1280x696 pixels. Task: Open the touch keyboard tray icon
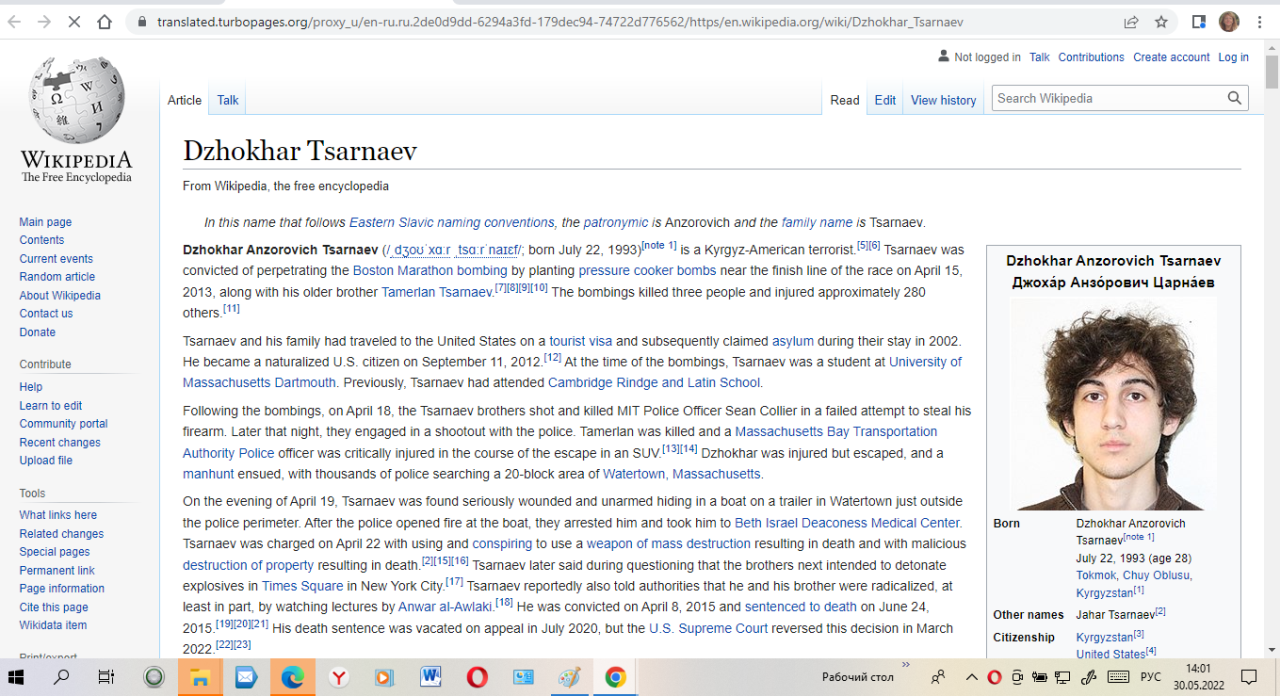(x=1118, y=677)
